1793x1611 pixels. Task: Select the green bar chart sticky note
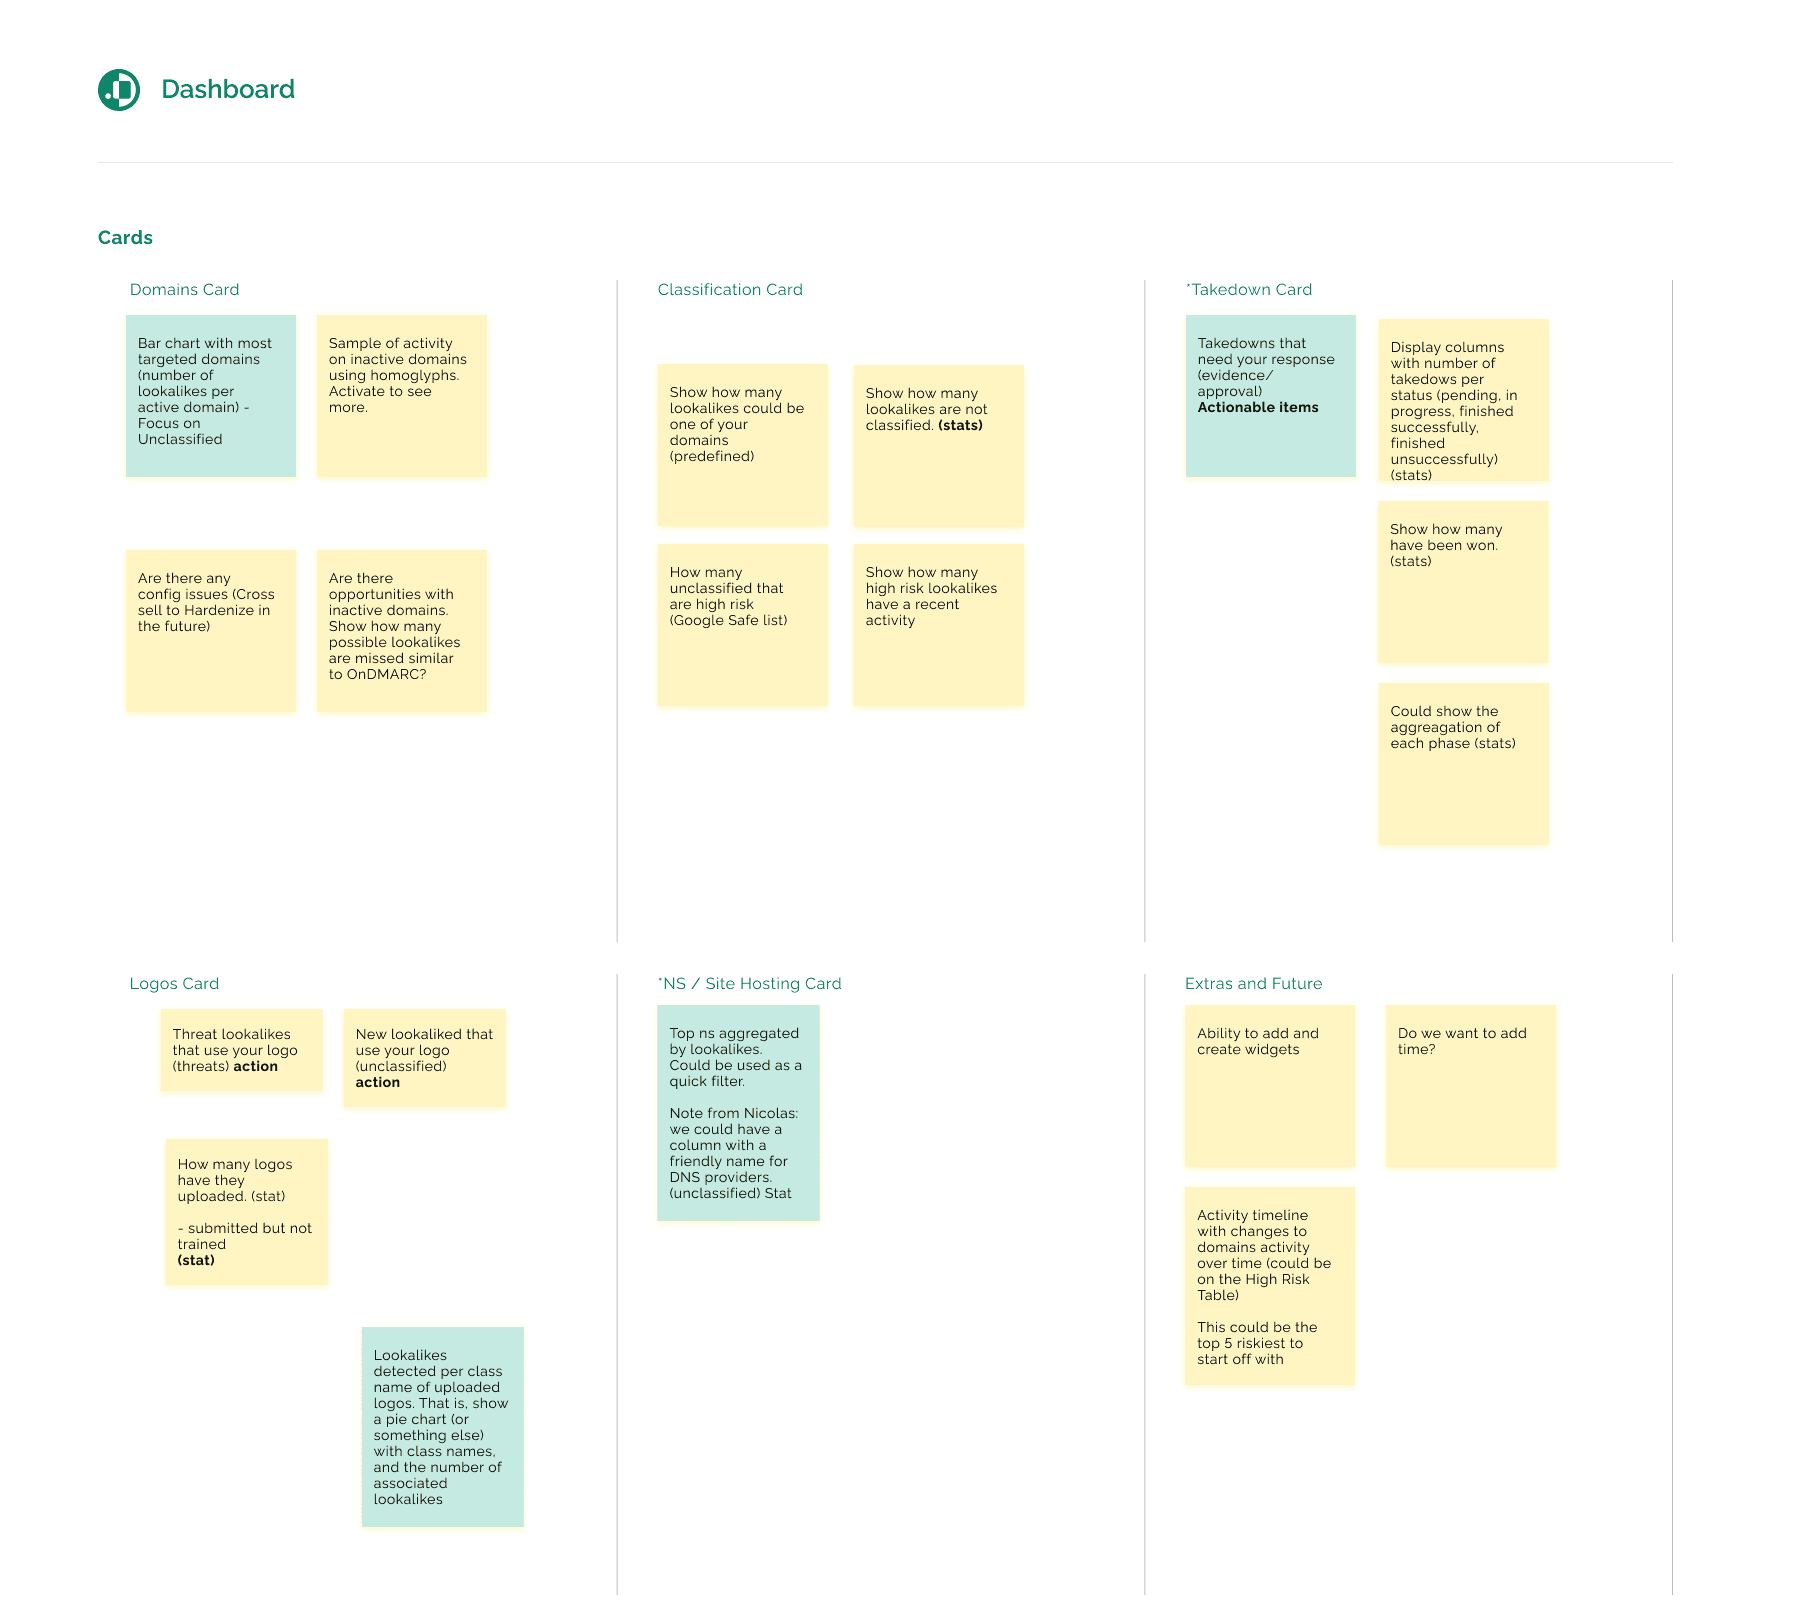(x=210, y=395)
